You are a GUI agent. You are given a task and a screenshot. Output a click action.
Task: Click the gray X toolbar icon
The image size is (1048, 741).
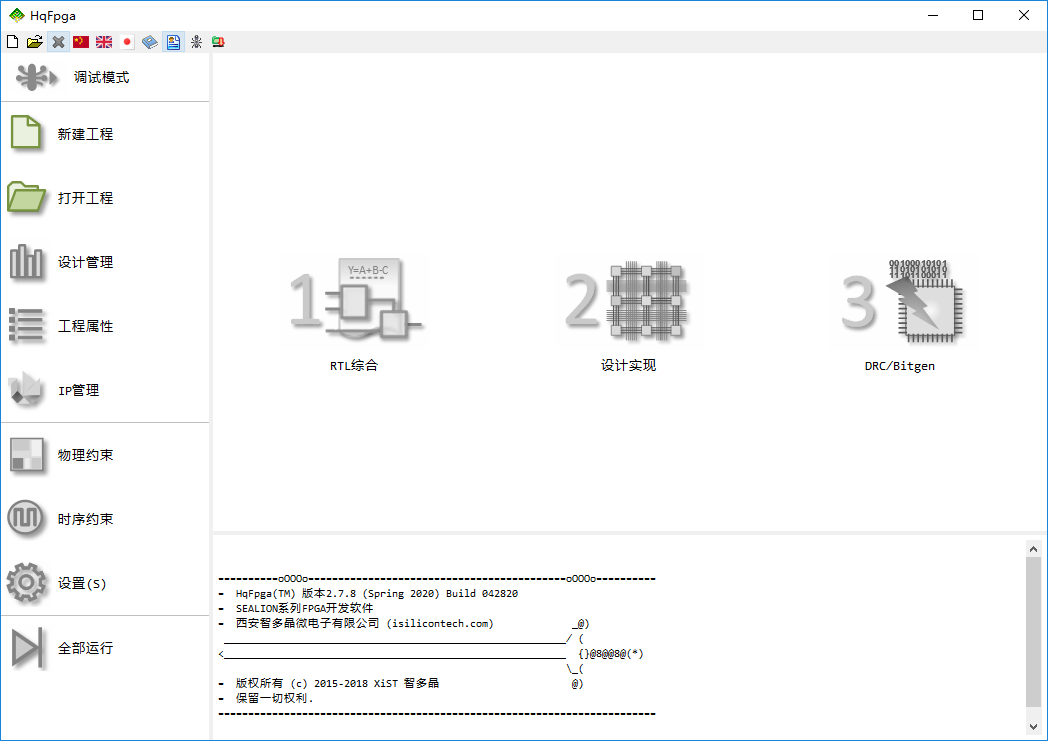pos(58,42)
